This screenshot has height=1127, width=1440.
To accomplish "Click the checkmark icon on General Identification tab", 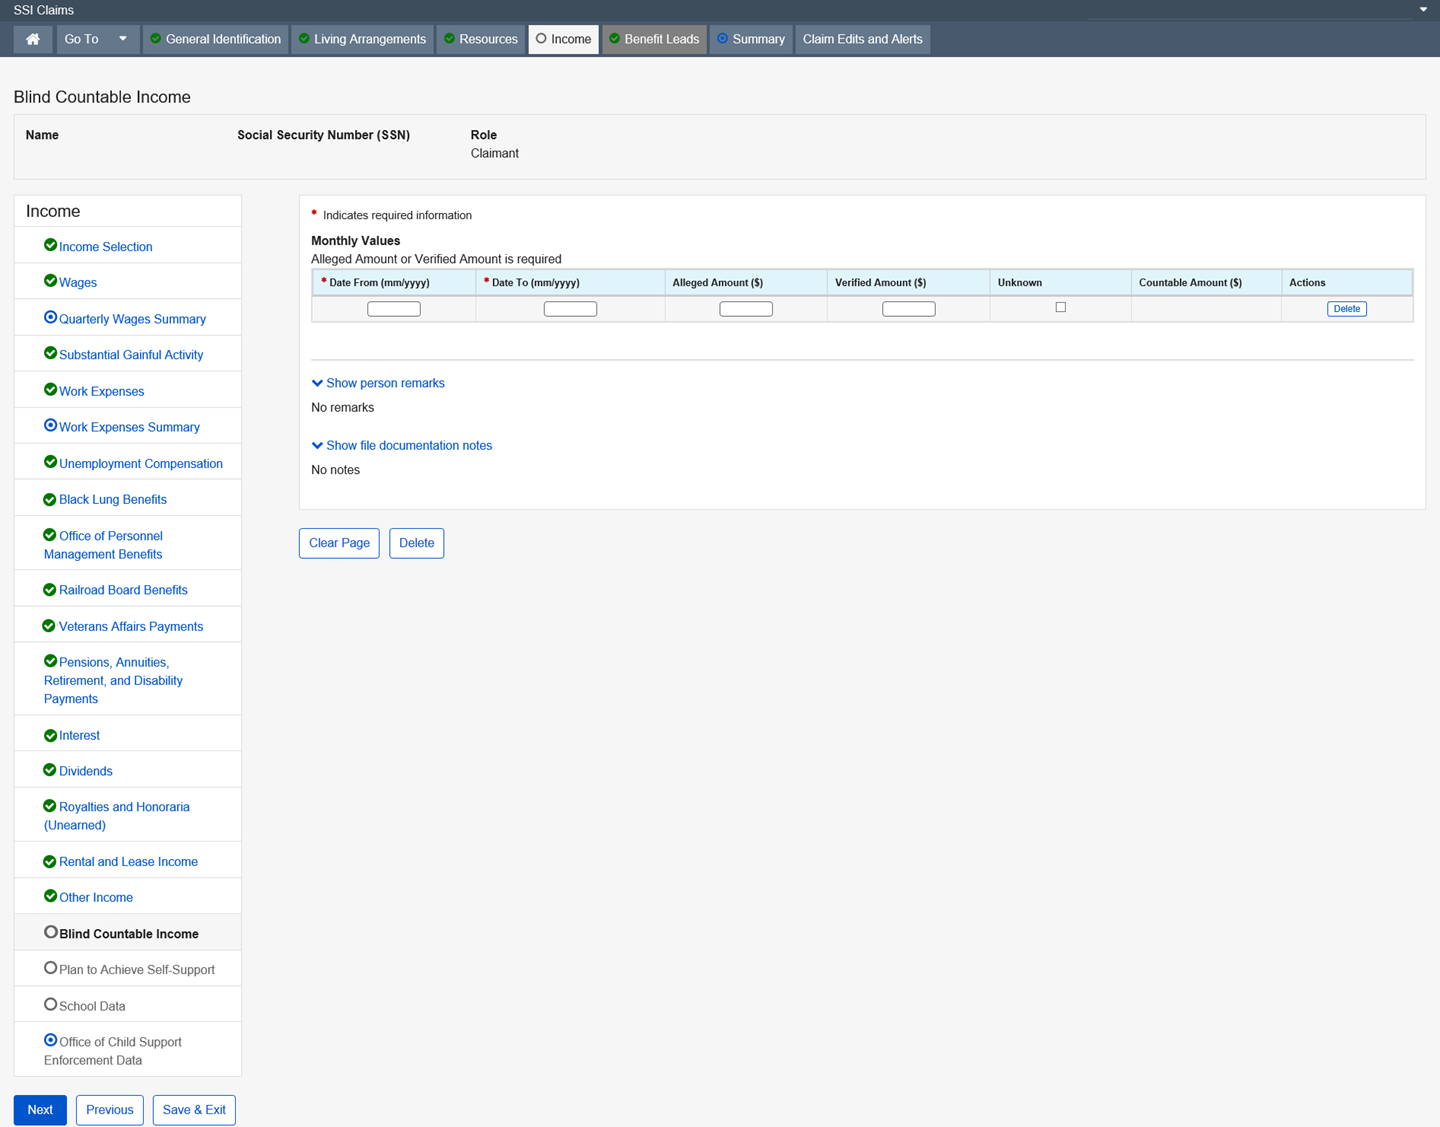I will 156,39.
